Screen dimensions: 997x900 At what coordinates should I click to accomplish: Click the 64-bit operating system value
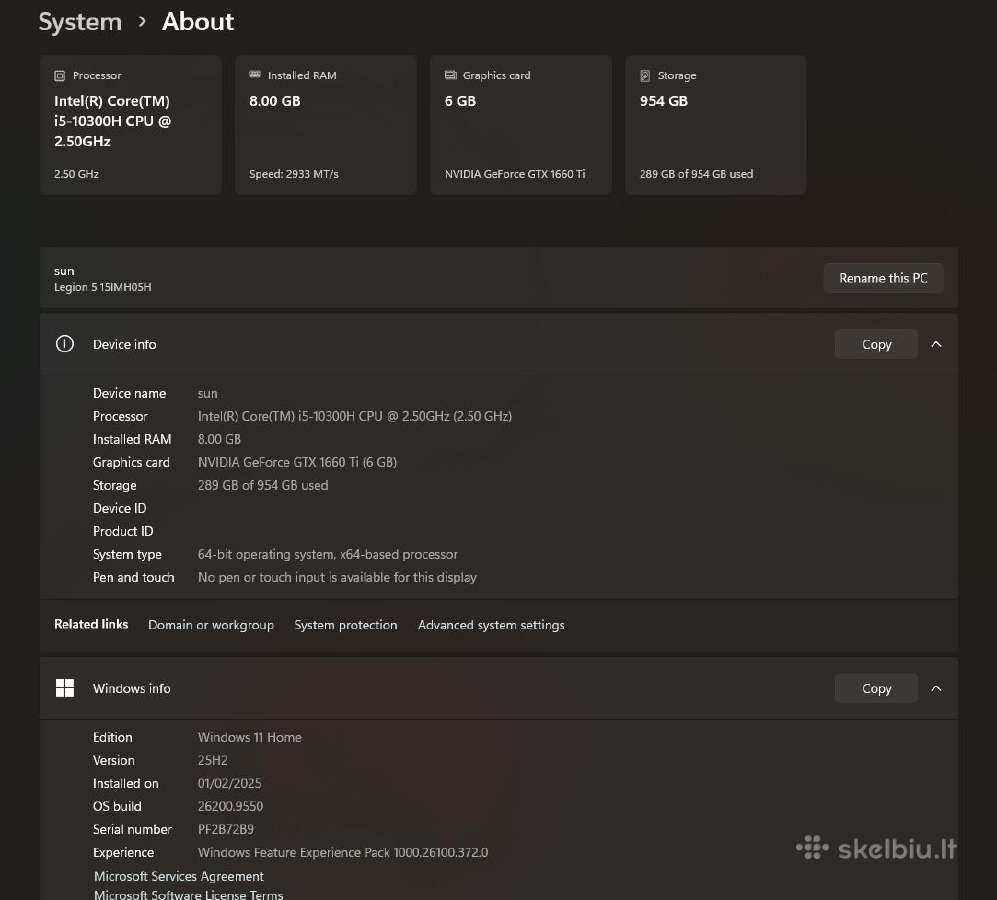[x=327, y=555]
